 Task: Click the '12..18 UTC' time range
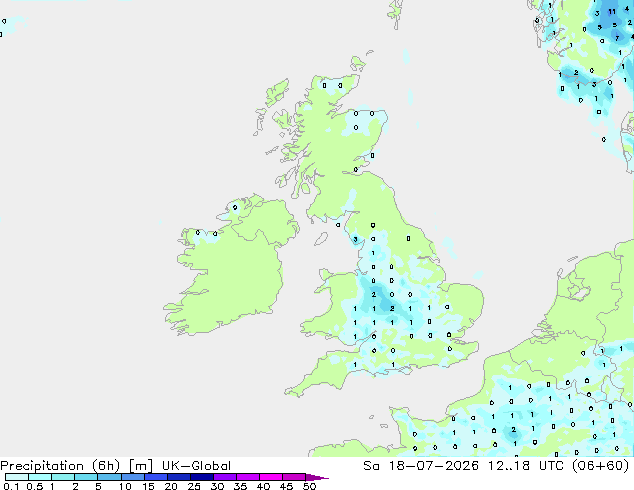(524, 466)
